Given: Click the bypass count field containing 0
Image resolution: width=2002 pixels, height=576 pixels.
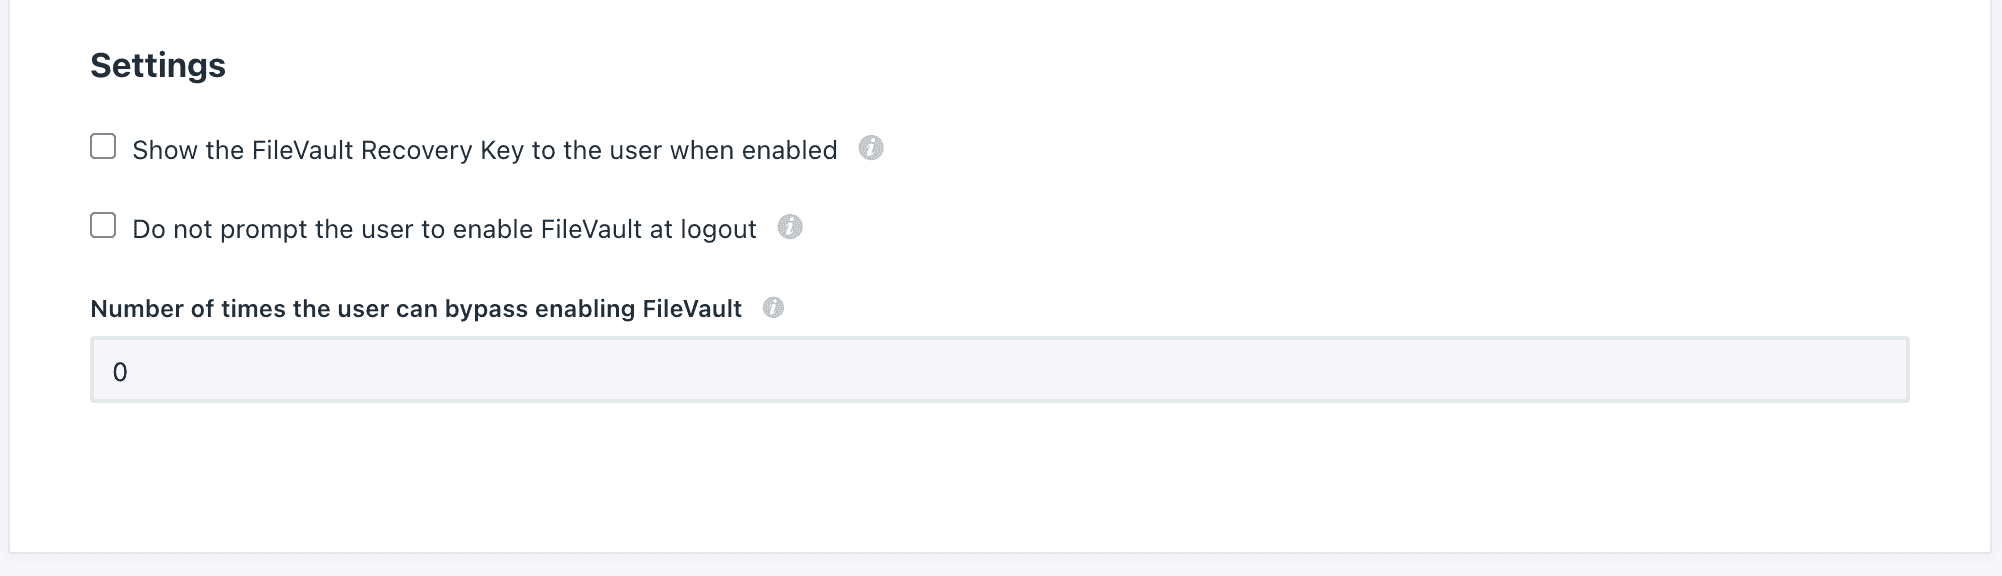Looking at the screenshot, I should tap(998, 371).
